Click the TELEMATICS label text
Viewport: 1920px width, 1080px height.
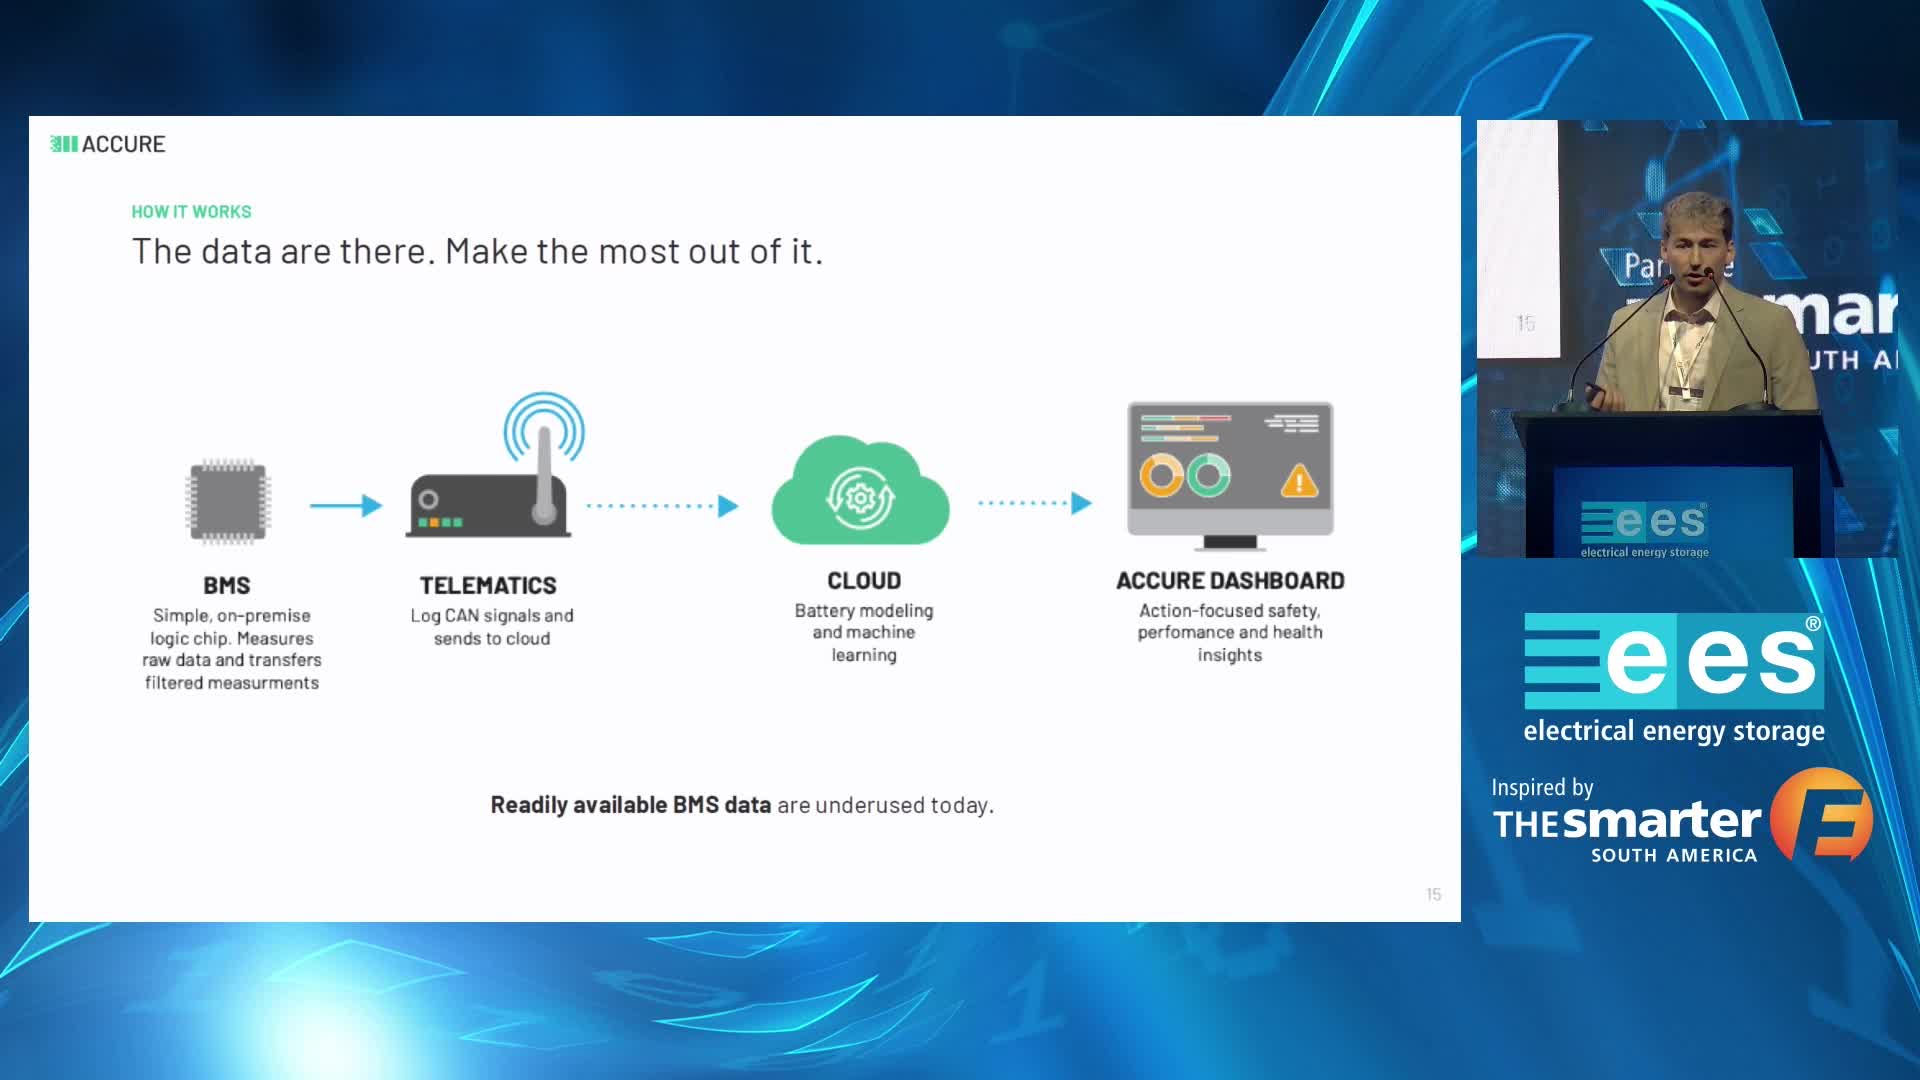tap(488, 585)
